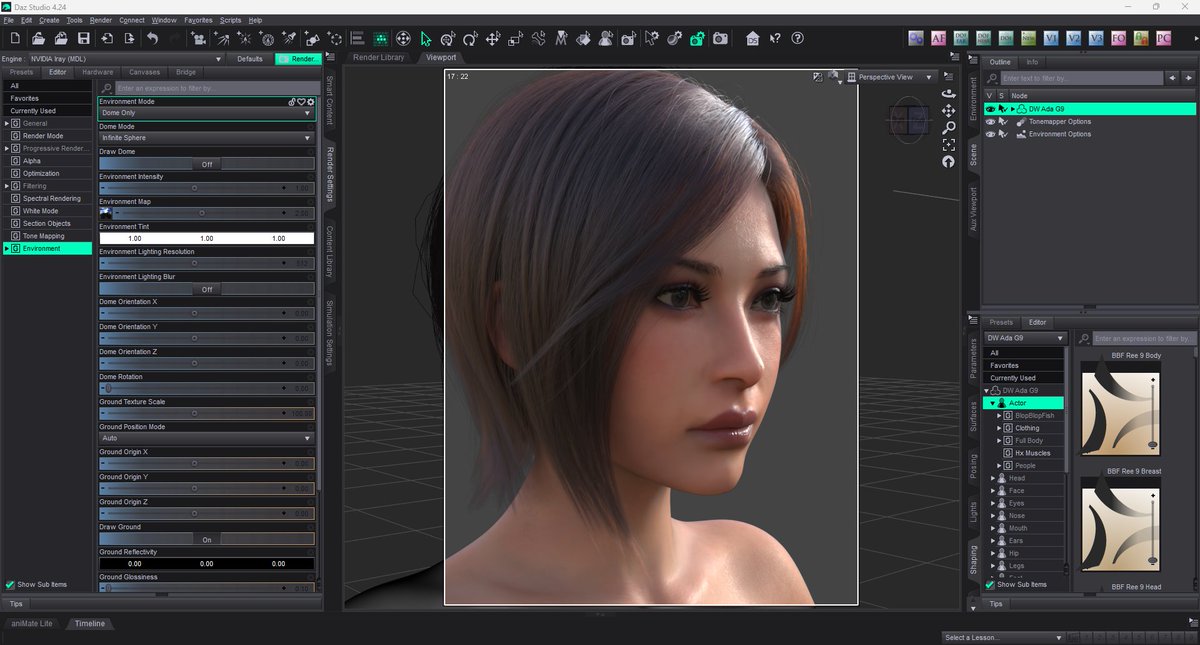The width and height of the screenshot is (1200, 645).
Task: Click the Undo arrow in the toolbar
Action: [153, 38]
